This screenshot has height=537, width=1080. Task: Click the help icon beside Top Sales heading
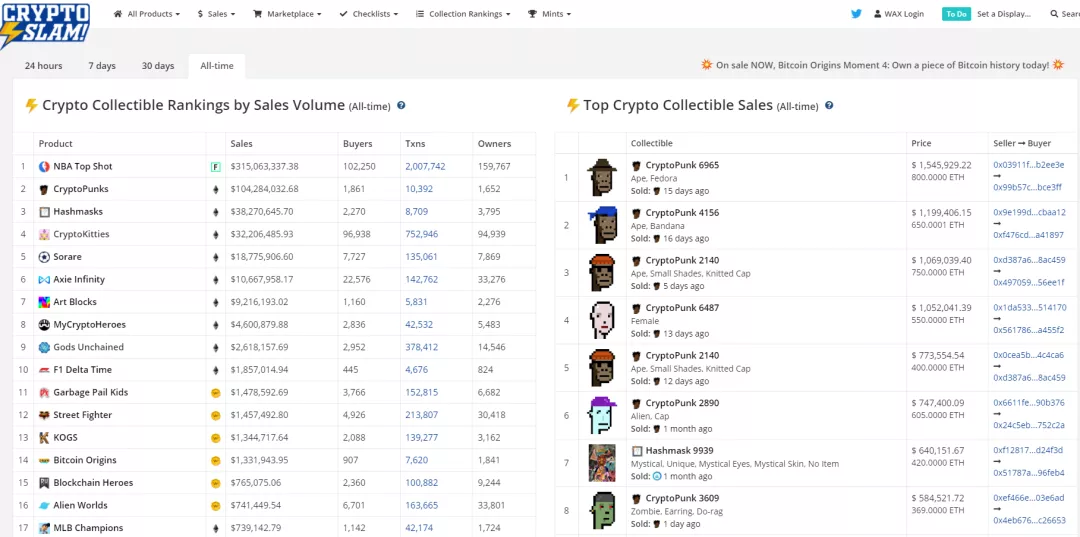pyautogui.click(x=829, y=105)
